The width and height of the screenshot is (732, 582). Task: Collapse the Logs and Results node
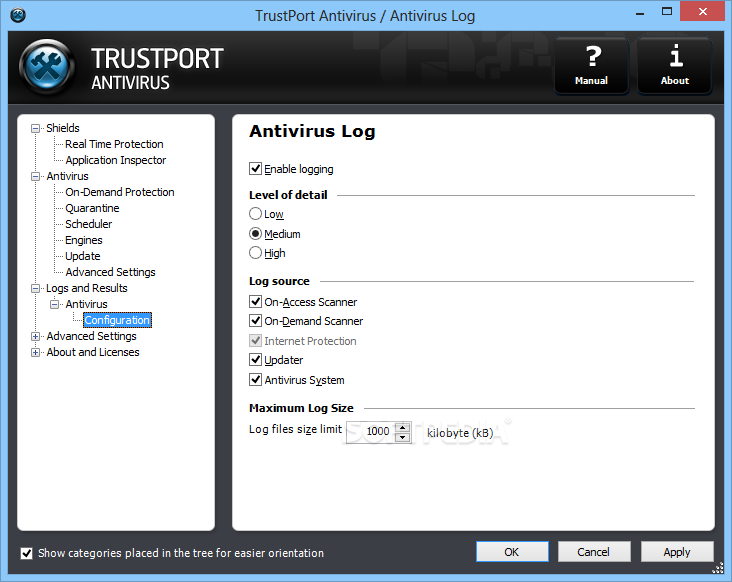coord(35,288)
